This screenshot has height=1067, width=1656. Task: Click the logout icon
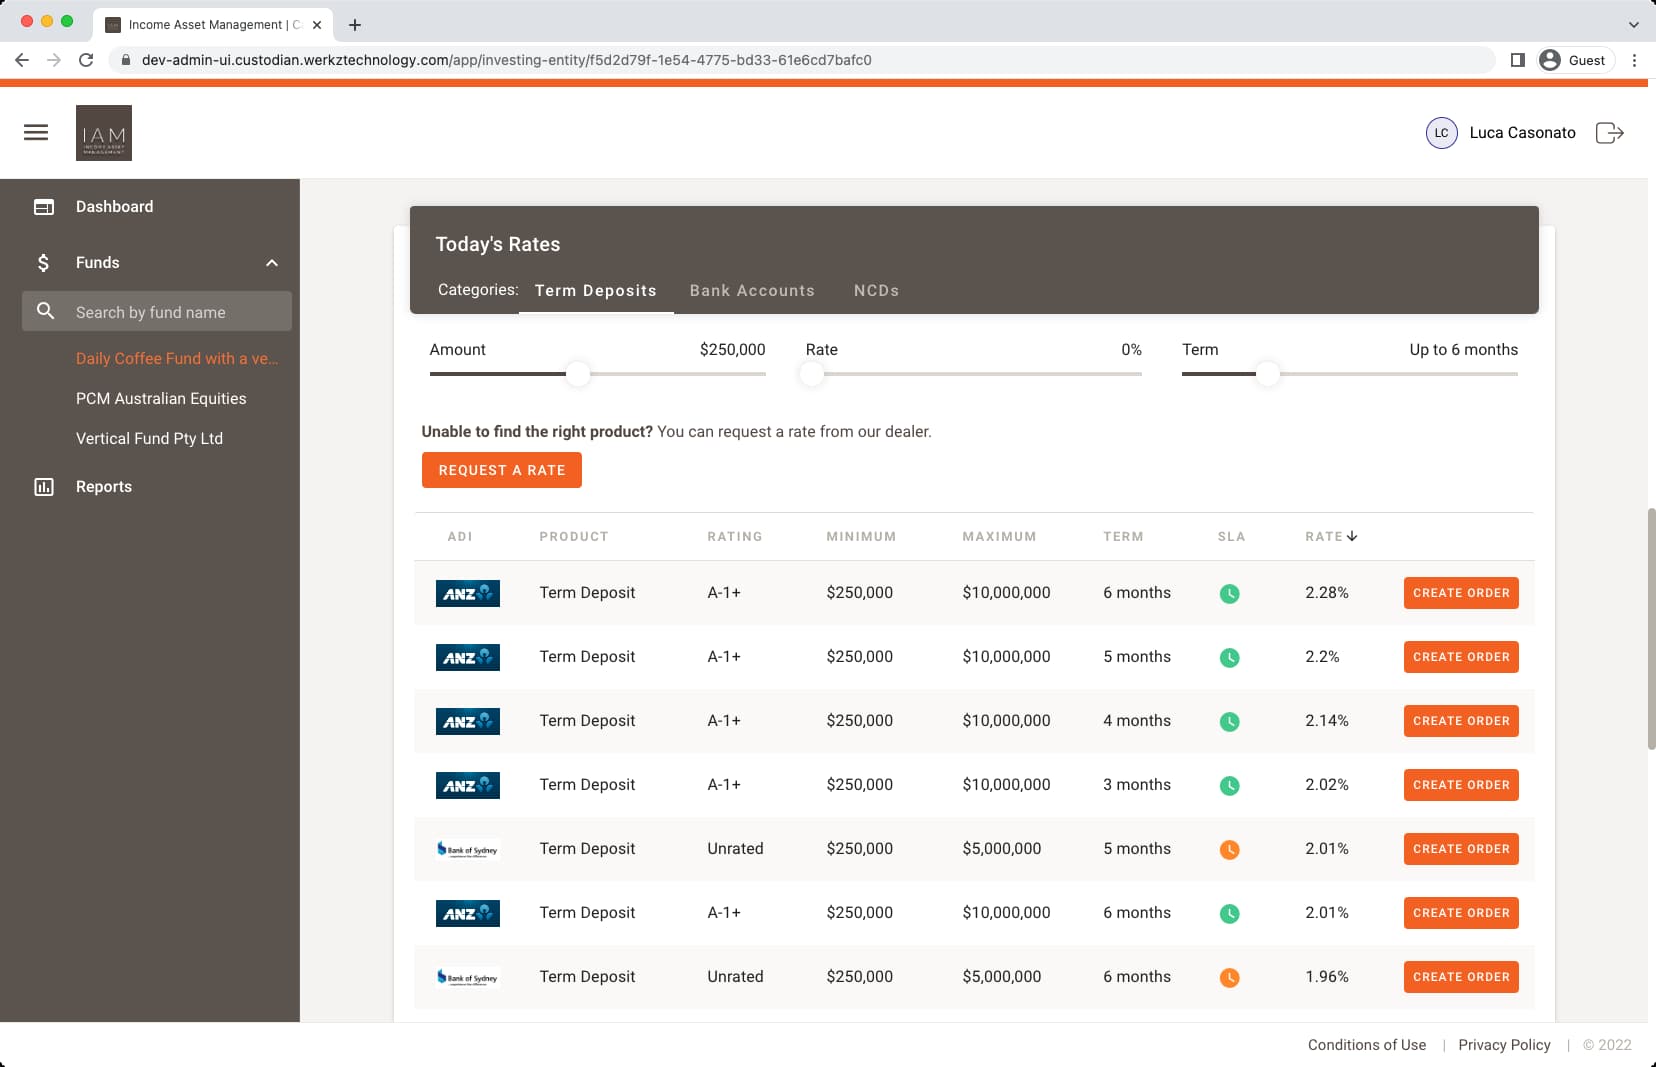(x=1611, y=132)
